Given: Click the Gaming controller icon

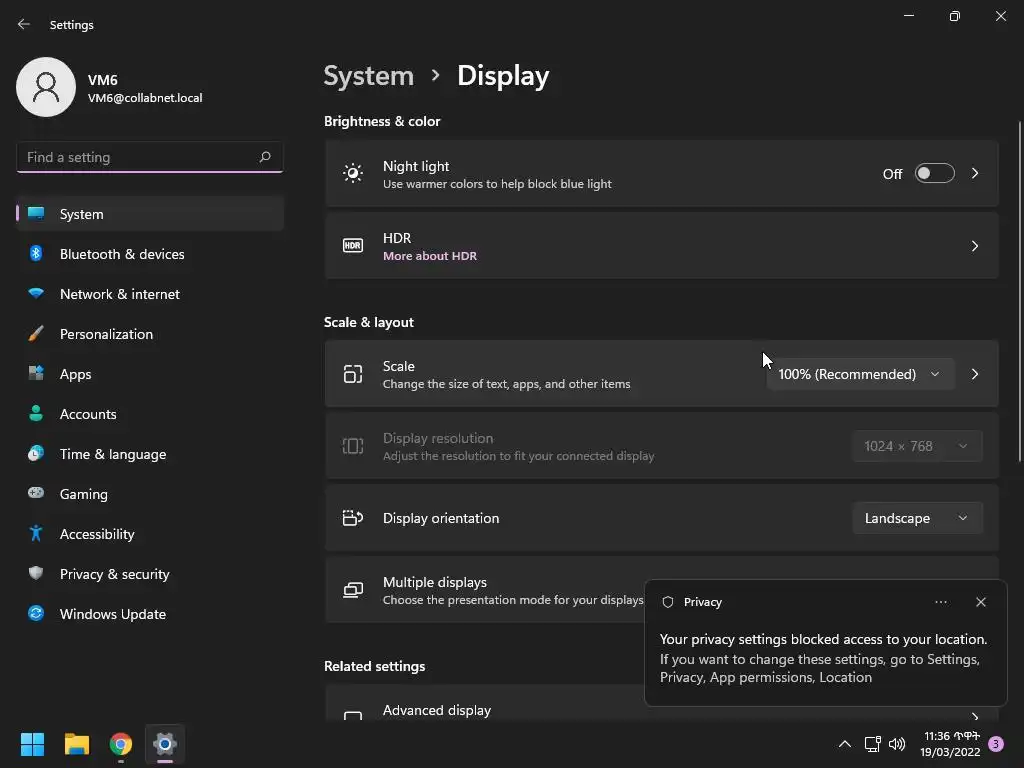Looking at the screenshot, I should coord(36,494).
